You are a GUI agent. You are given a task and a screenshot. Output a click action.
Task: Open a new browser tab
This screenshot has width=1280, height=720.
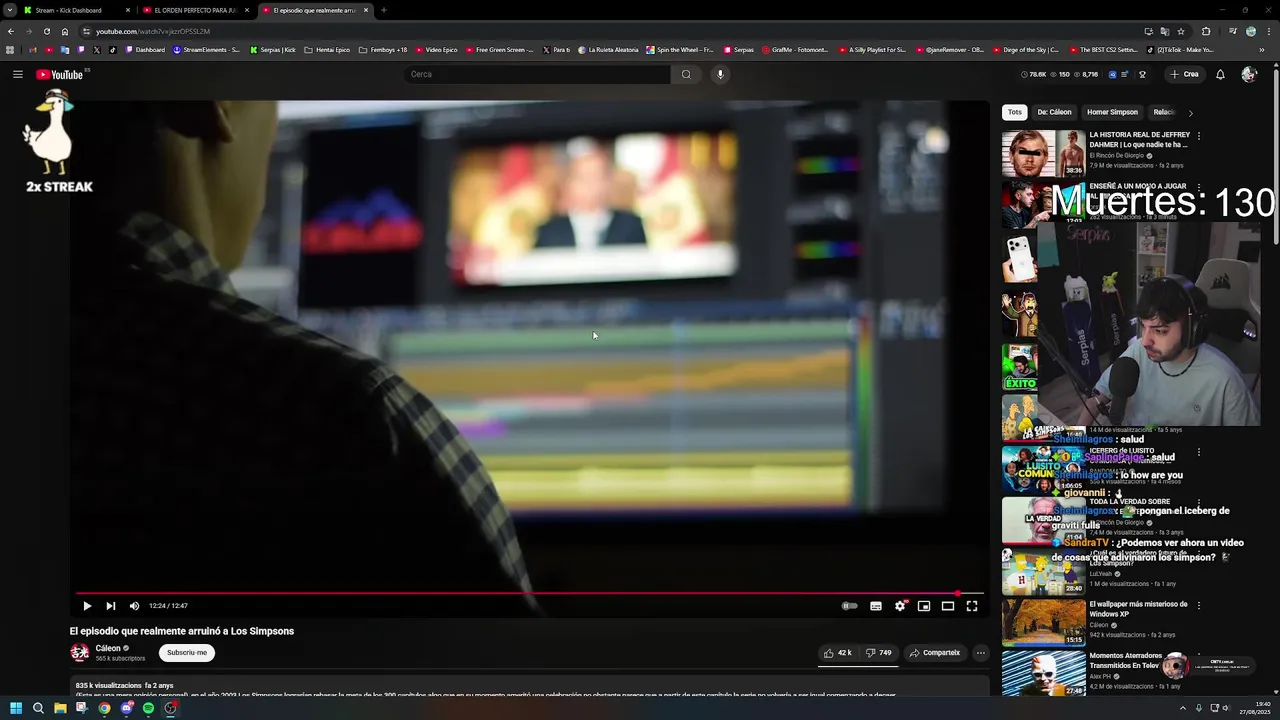(x=384, y=10)
